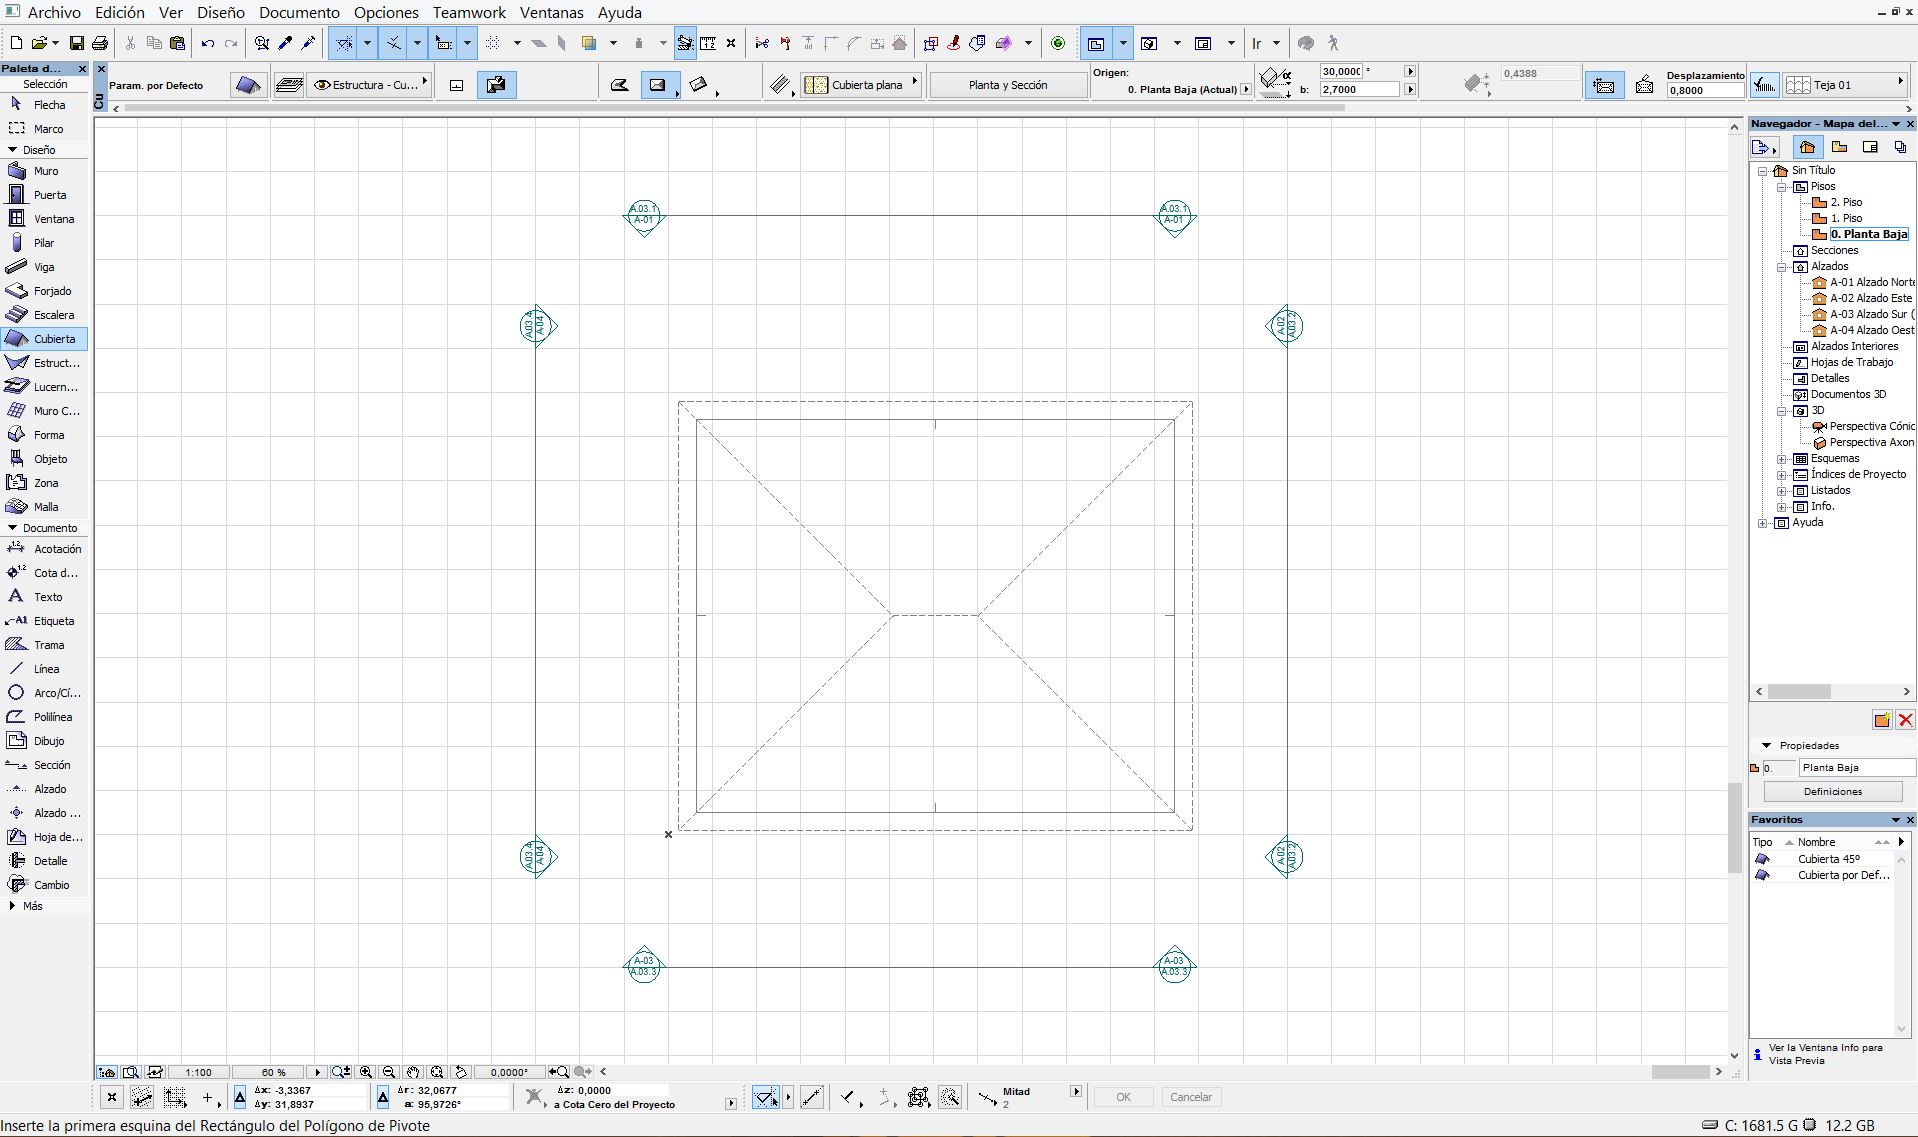Toggle the Flecha arrow selection tool

pyautogui.click(x=45, y=105)
